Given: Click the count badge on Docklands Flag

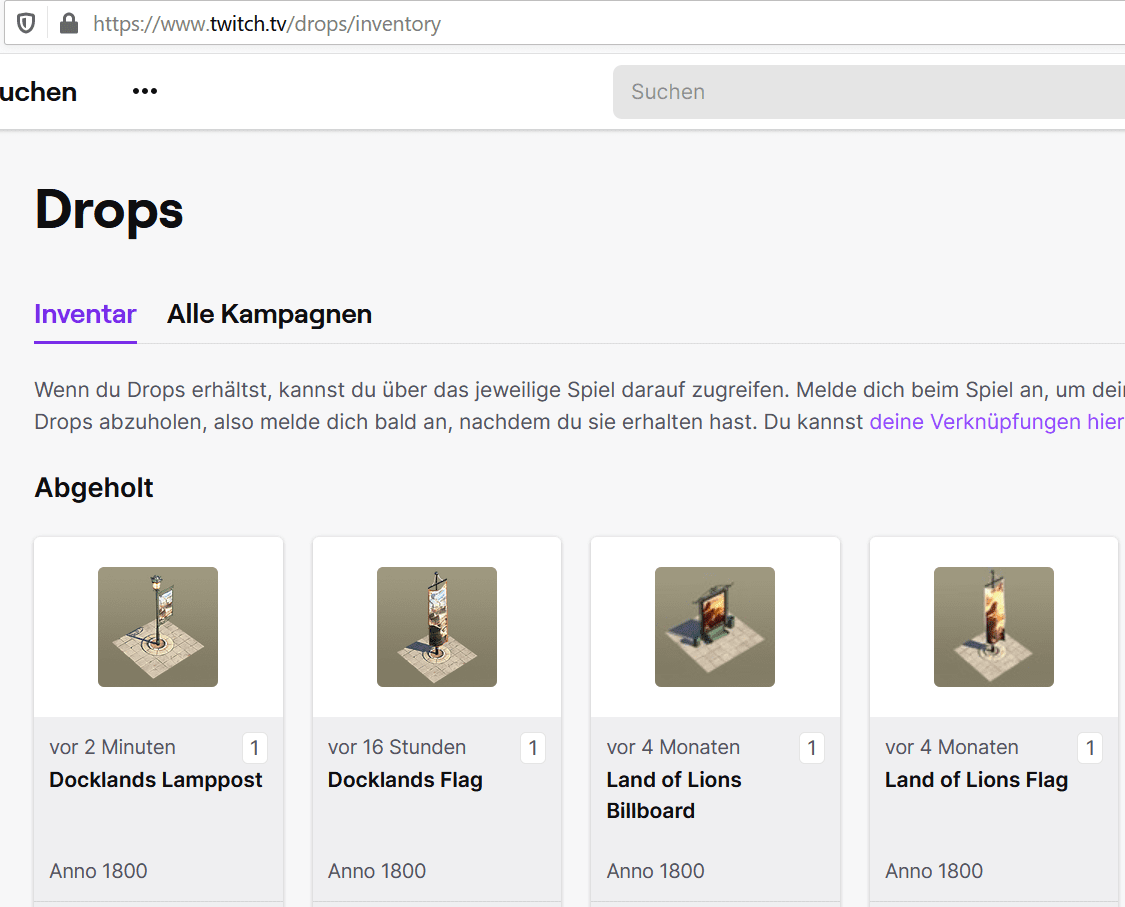Looking at the screenshot, I should 533,748.
